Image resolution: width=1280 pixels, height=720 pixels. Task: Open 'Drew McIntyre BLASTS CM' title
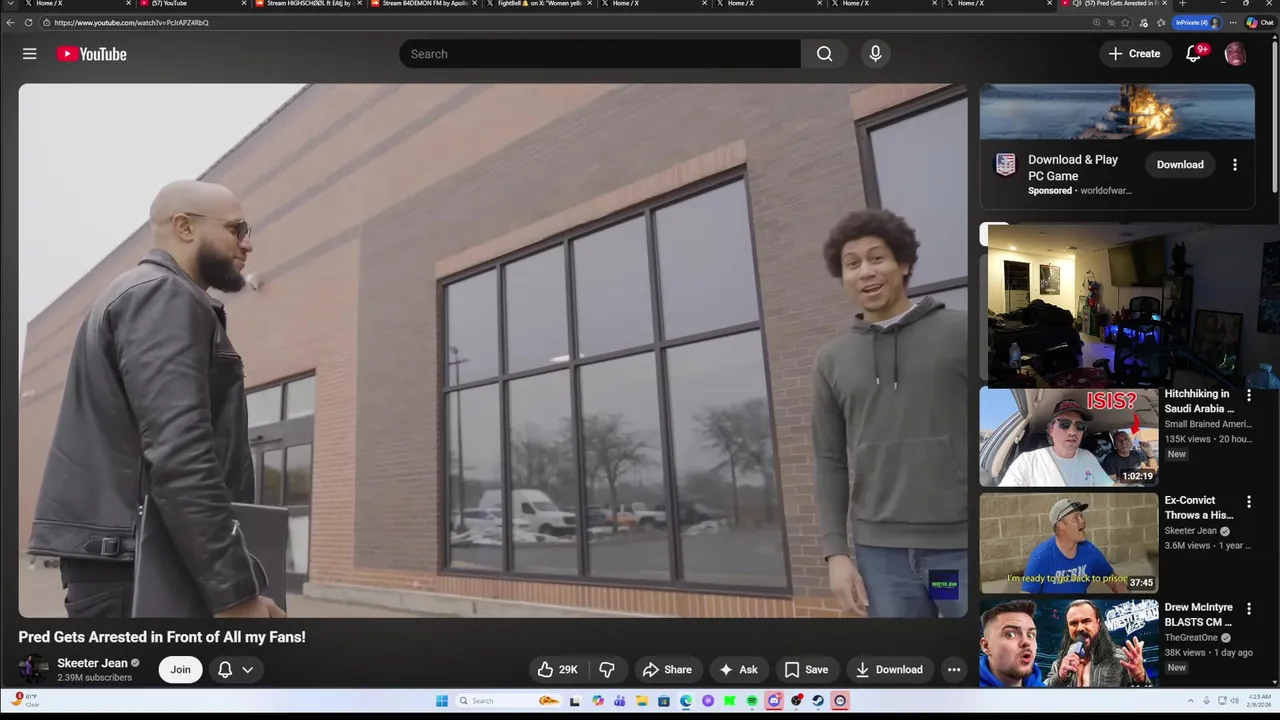[x=1199, y=614]
